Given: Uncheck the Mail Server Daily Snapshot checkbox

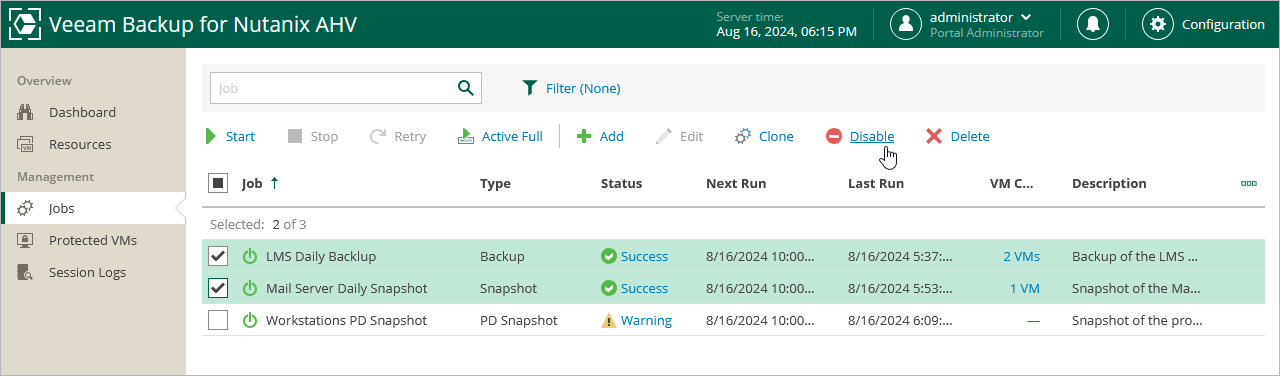Looking at the screenshot, I should tap(218, 288).
